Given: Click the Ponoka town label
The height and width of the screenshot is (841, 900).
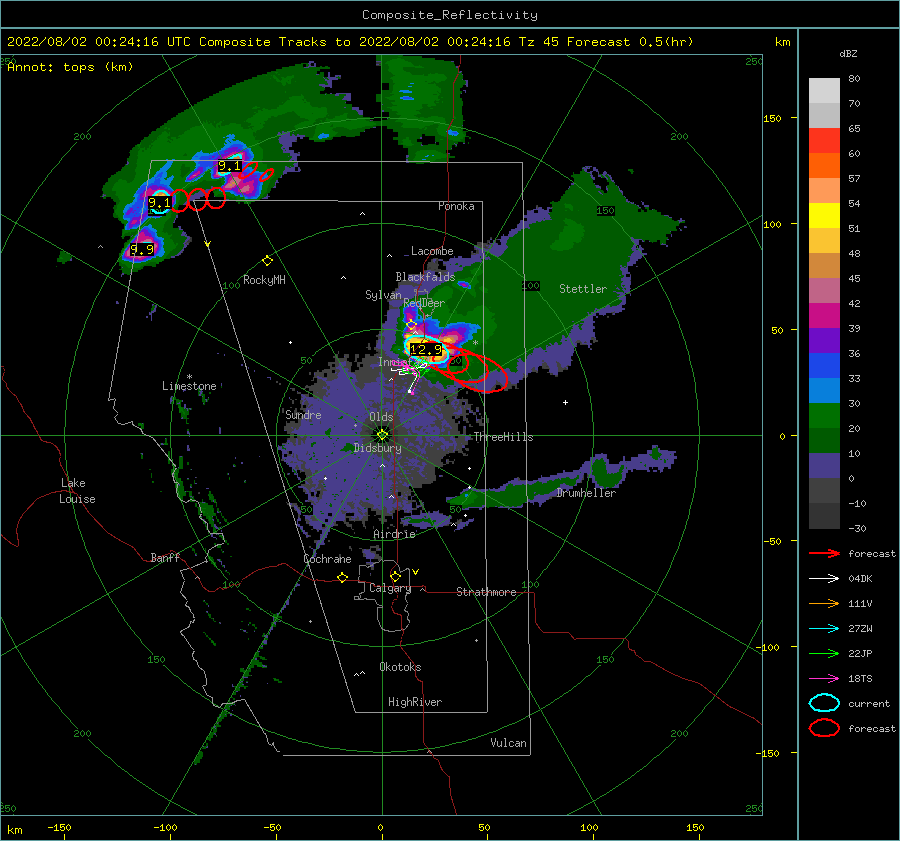Looking at the screenshot, I should (456, 206).
